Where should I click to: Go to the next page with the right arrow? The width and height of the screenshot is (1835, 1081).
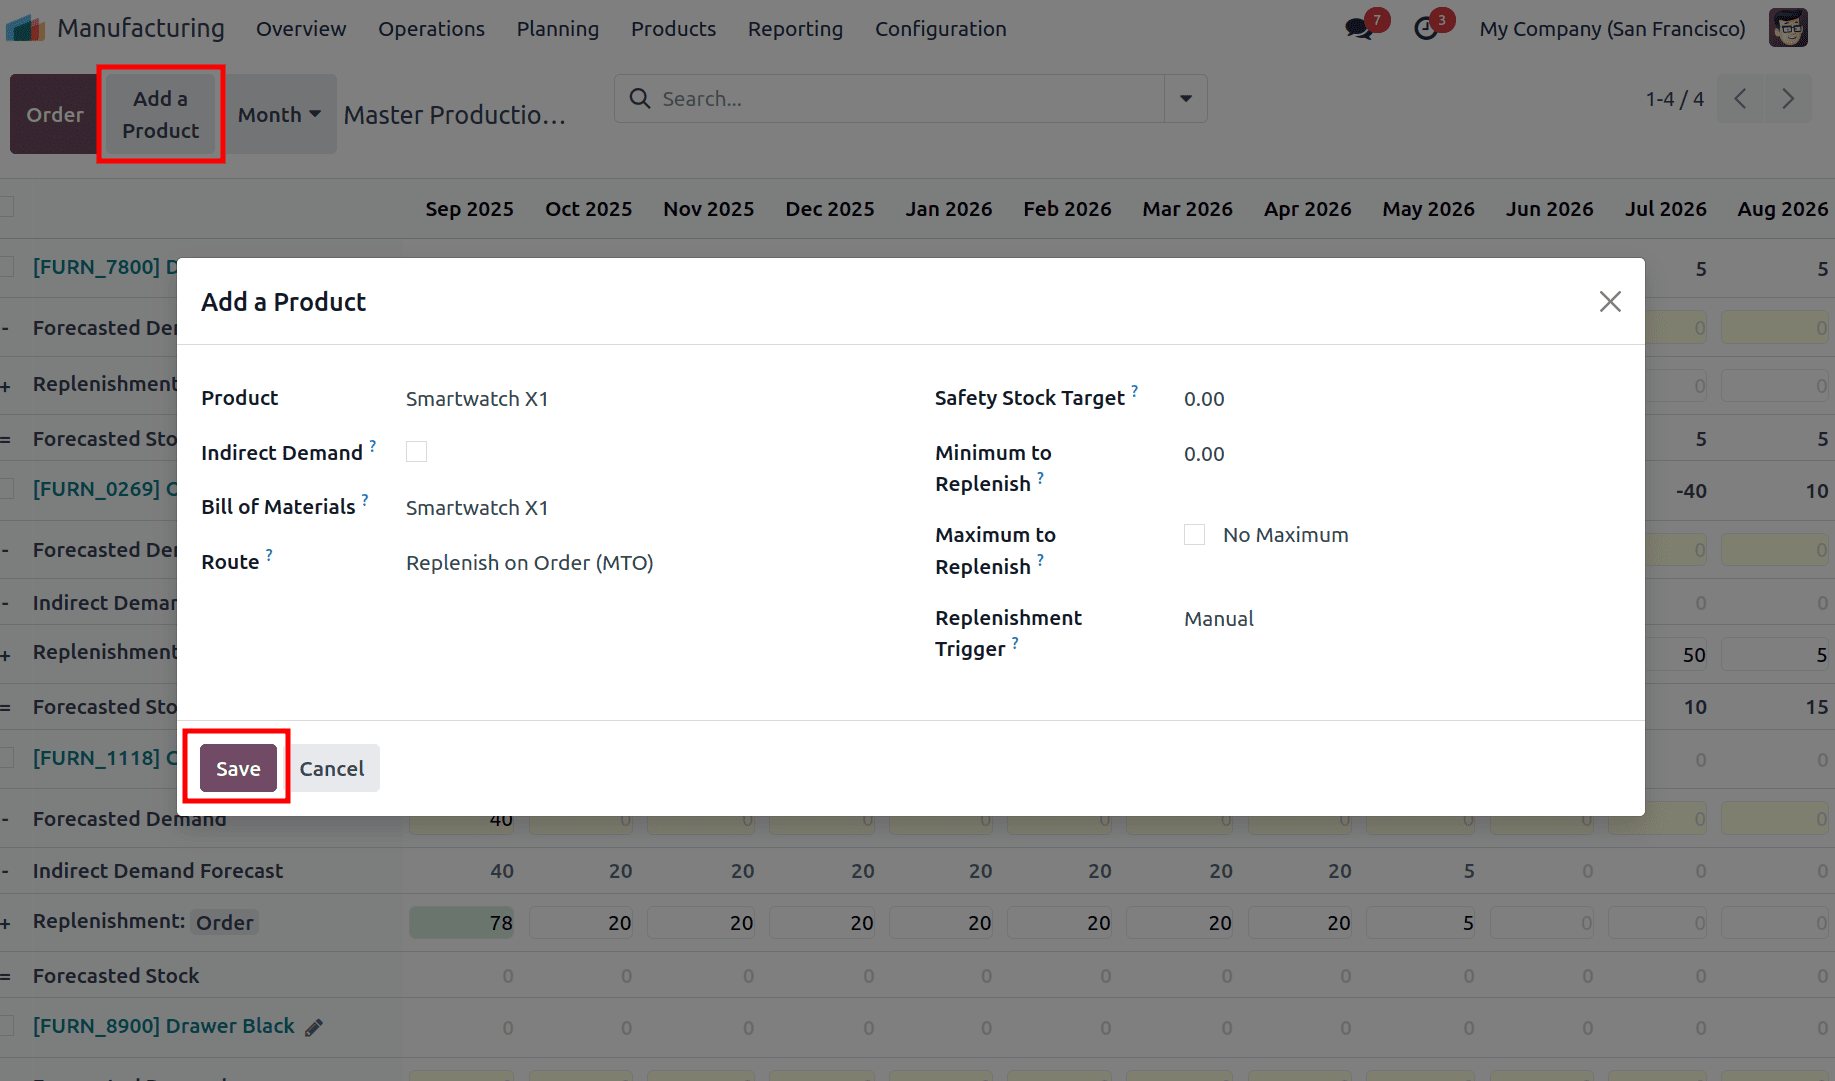1788,98
